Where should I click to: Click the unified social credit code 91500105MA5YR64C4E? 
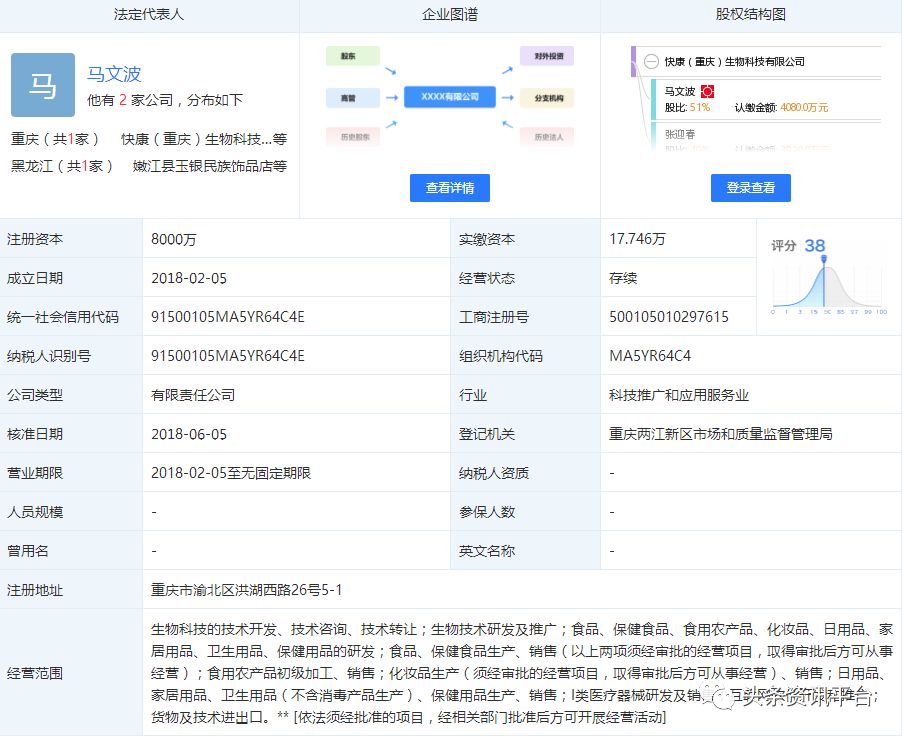228,317
